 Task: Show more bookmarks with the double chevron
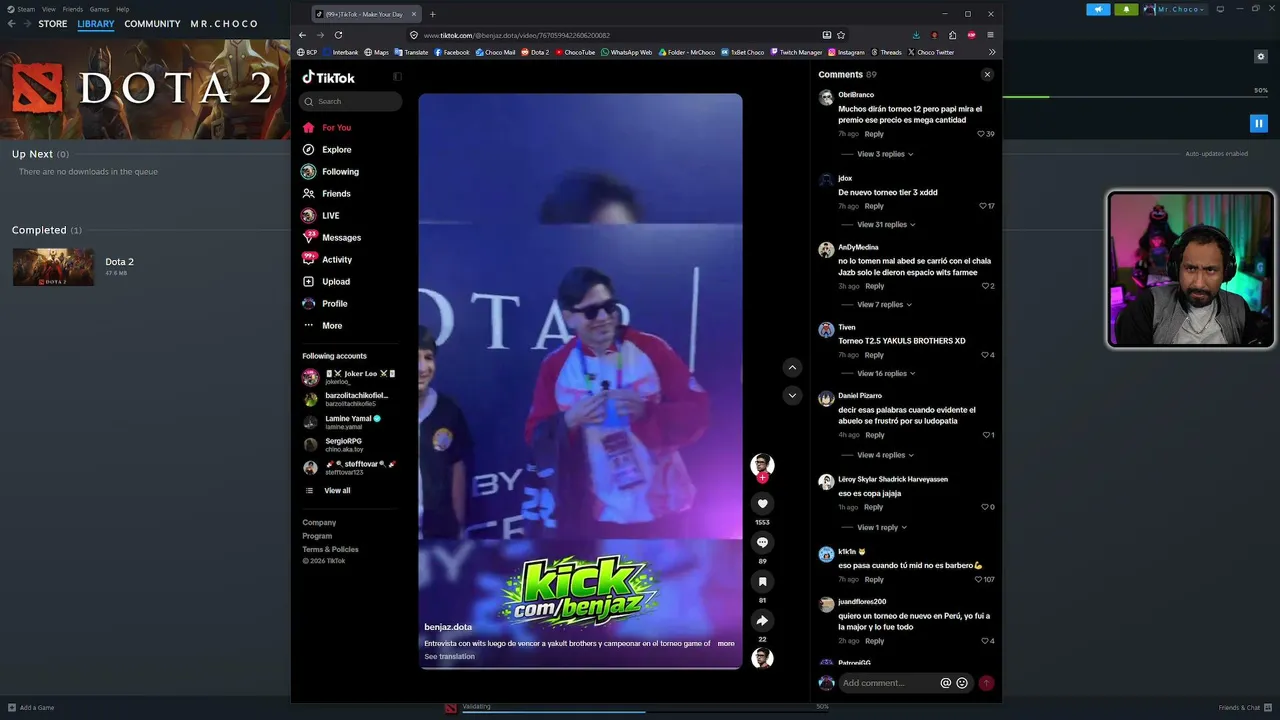click(992, 52)
